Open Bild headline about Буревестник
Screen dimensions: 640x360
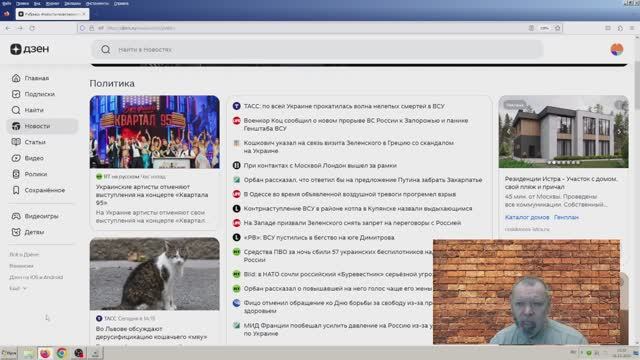[x=338, y=274]
